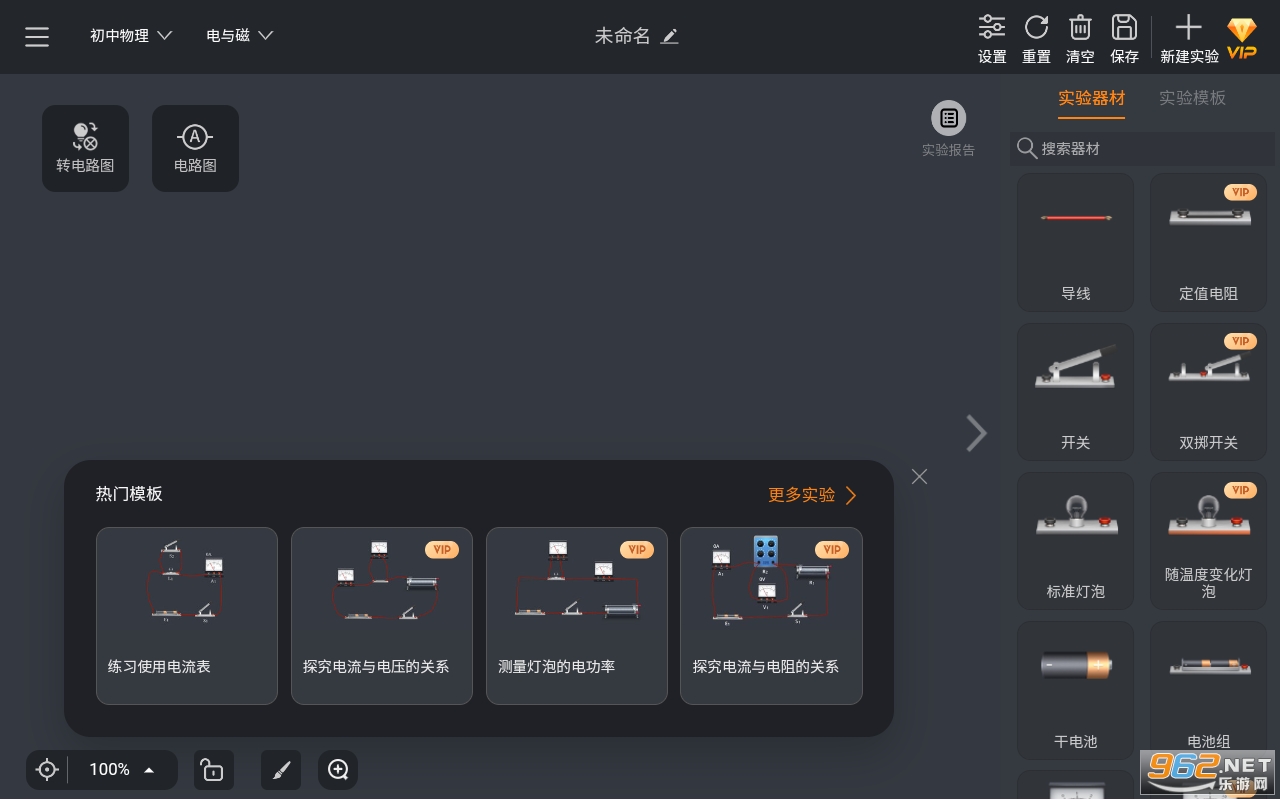The height and width of the screenshot is (800, 1280).
Task: Click the zoom in magnifier icon
Action: tap(338, 770)
